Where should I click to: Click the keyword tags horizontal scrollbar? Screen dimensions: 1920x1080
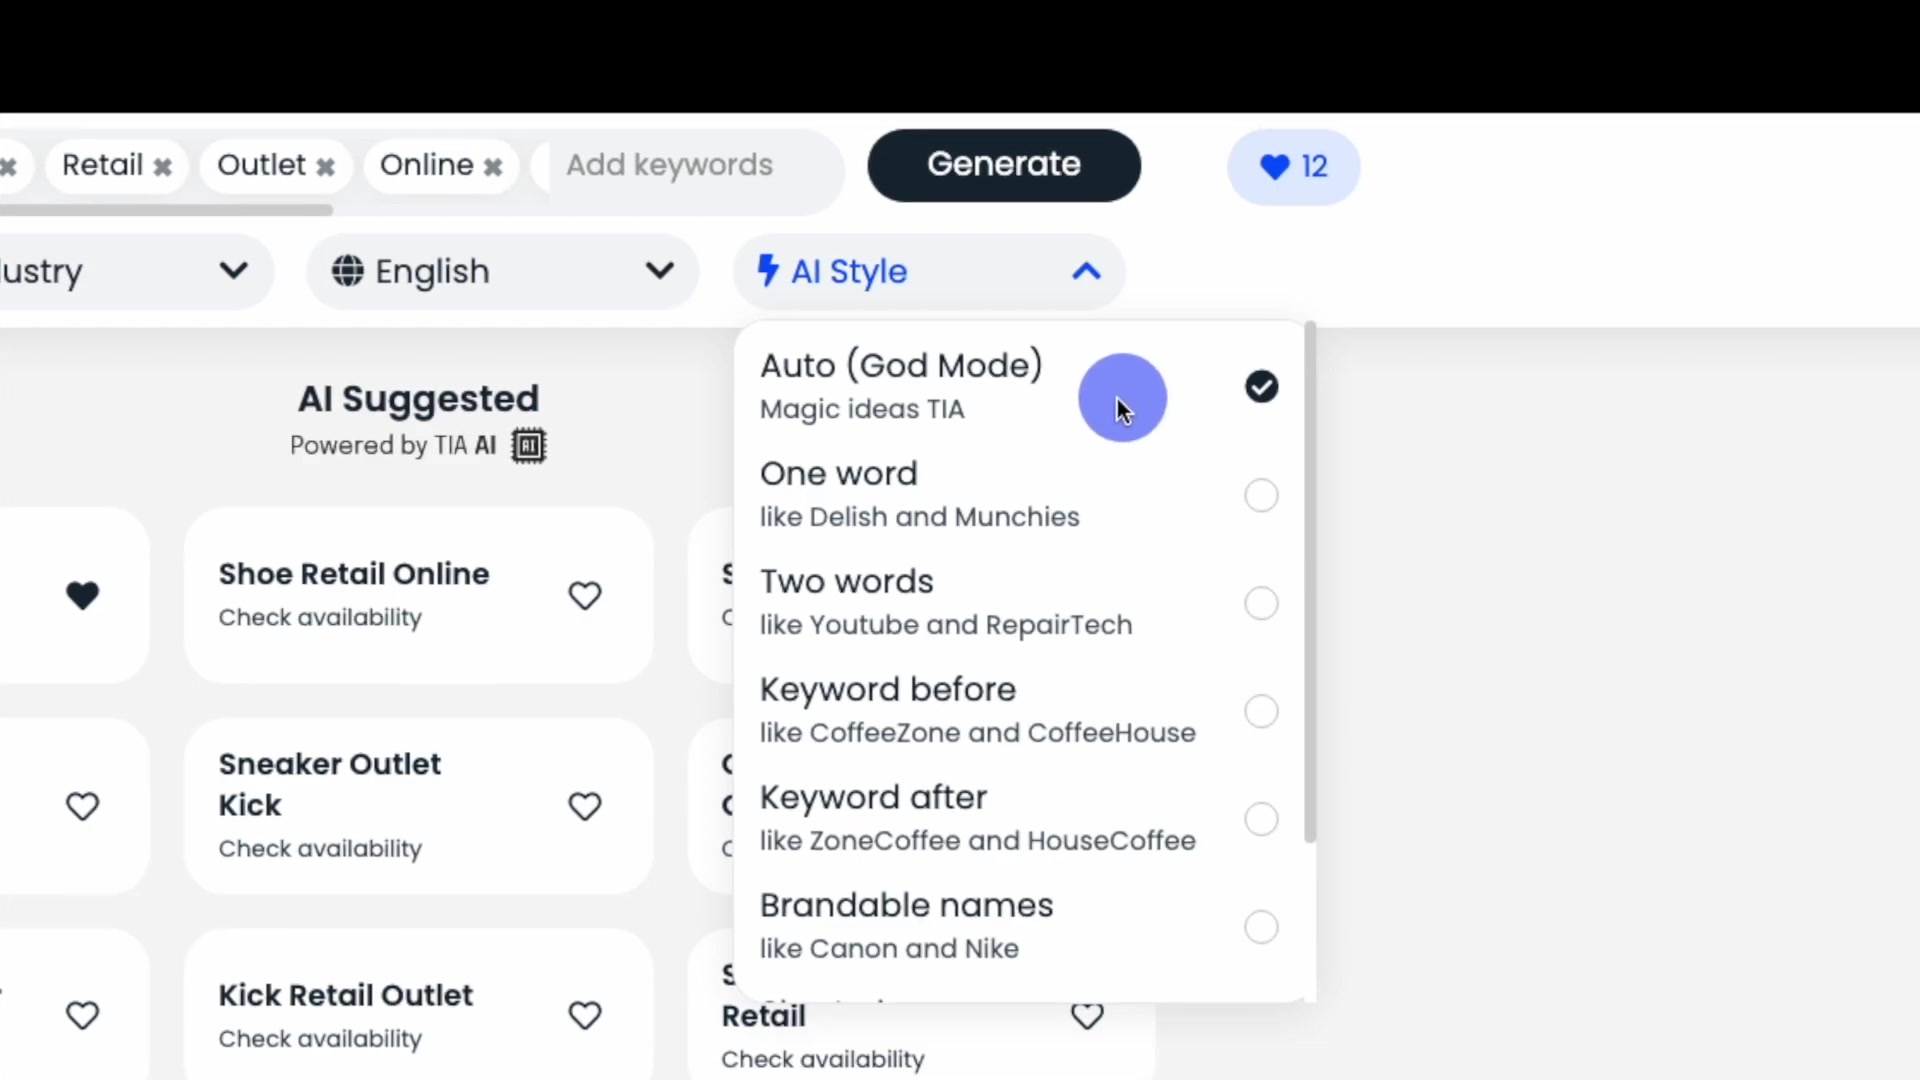click(x=165, y=210)
